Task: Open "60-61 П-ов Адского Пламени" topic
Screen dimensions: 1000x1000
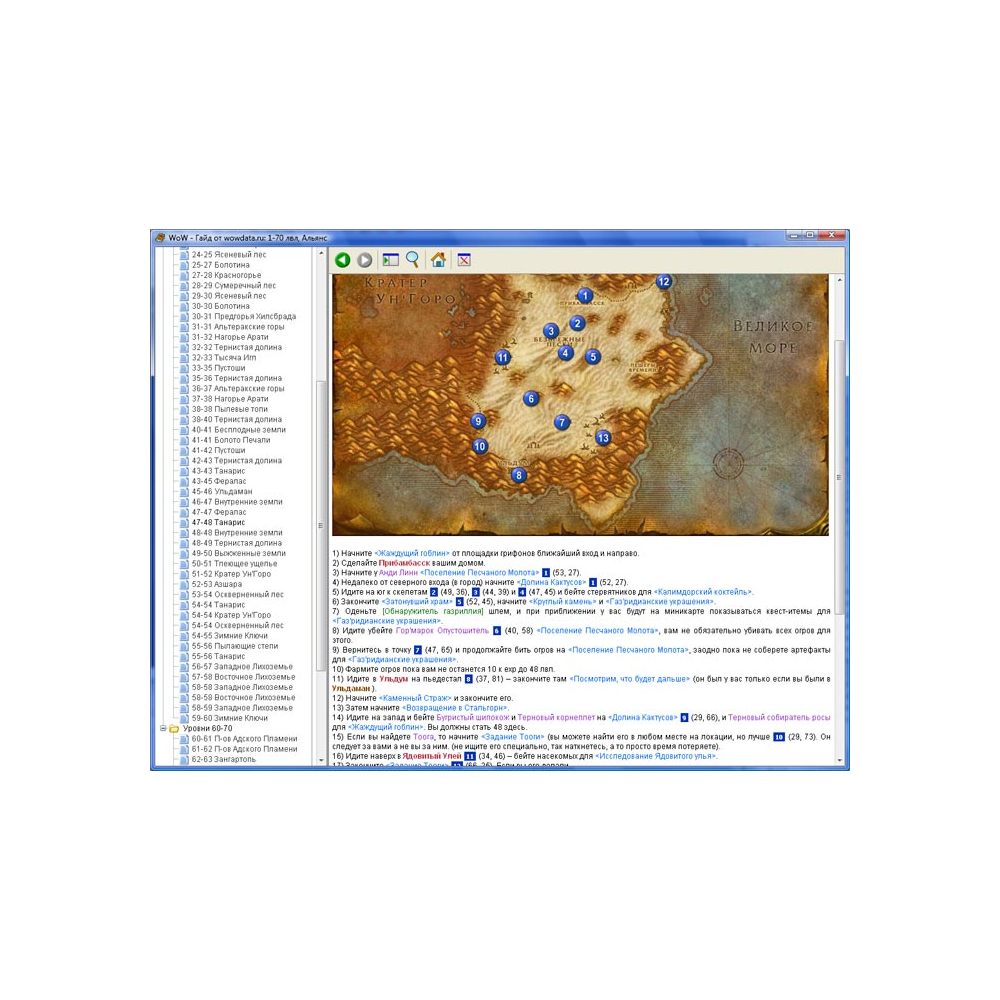Action: pyautogui.click(x=244, y=739)
